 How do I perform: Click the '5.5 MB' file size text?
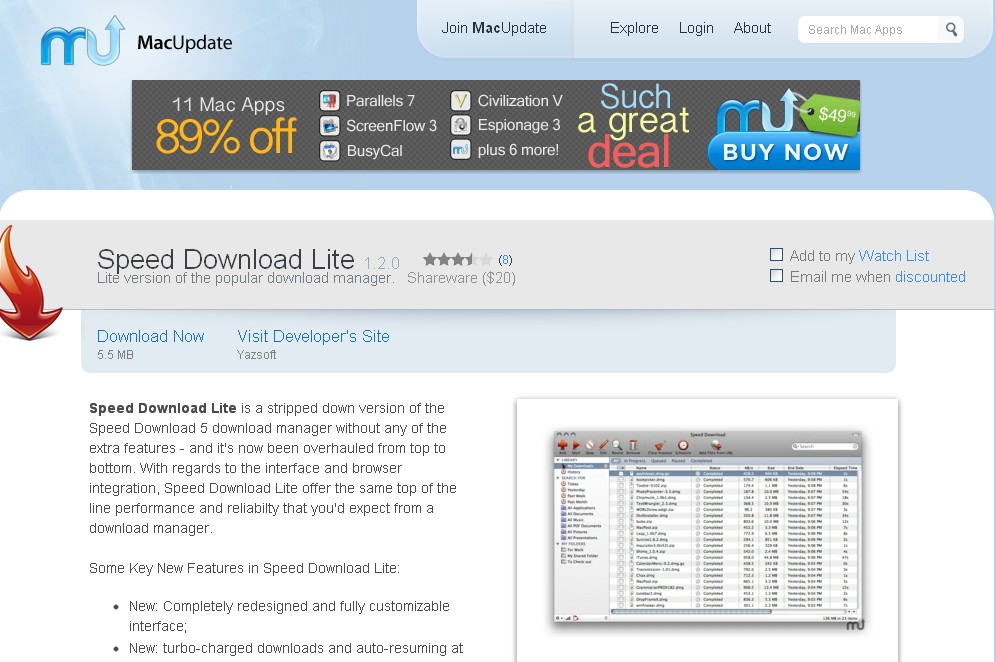point(115,355)
